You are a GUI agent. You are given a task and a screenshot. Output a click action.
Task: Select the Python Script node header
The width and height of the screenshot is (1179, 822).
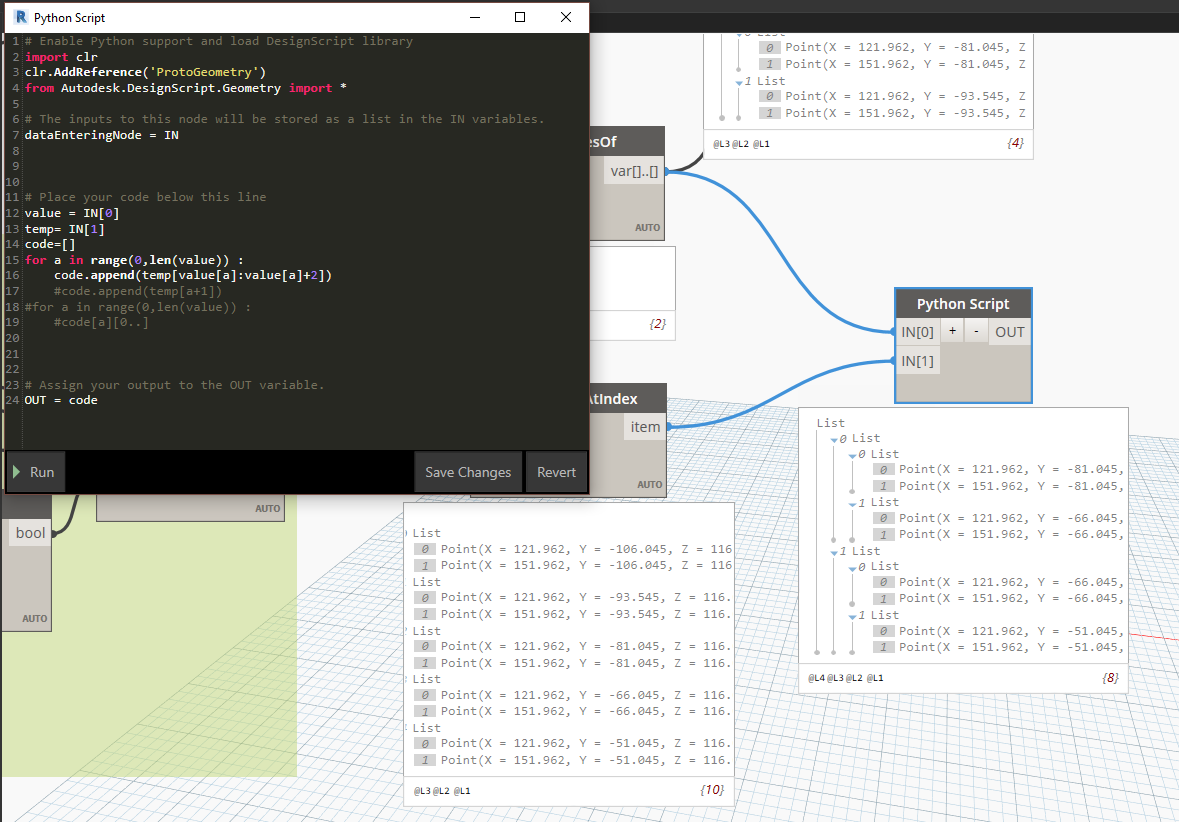963,304
